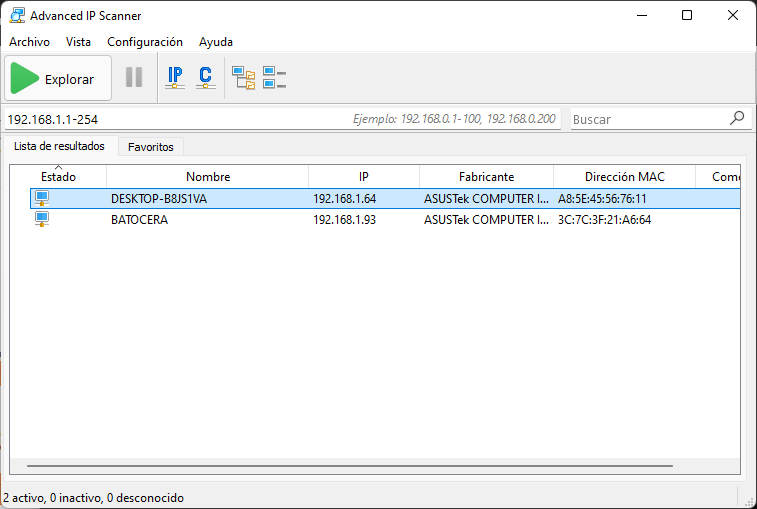Image resolution: width=757 pixels, height=509 pixels.
Task: Click Fabricante cell in BATOCERA row
Action: pyautogui.click(x=486, y=220)
